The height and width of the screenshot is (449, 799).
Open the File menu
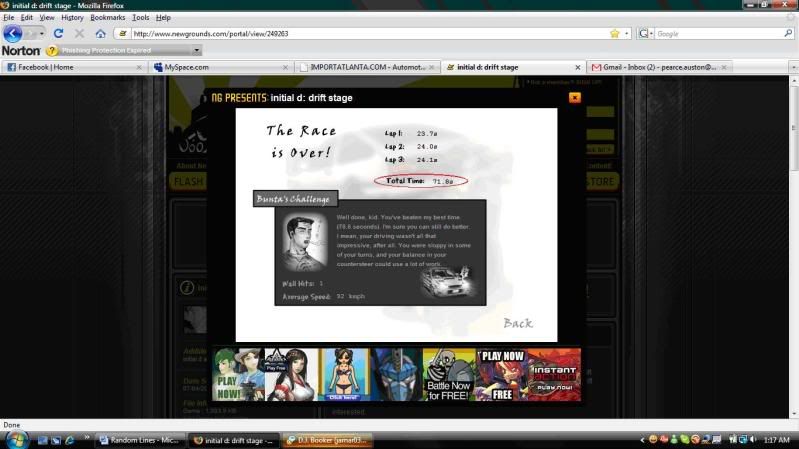pos(8,17)
